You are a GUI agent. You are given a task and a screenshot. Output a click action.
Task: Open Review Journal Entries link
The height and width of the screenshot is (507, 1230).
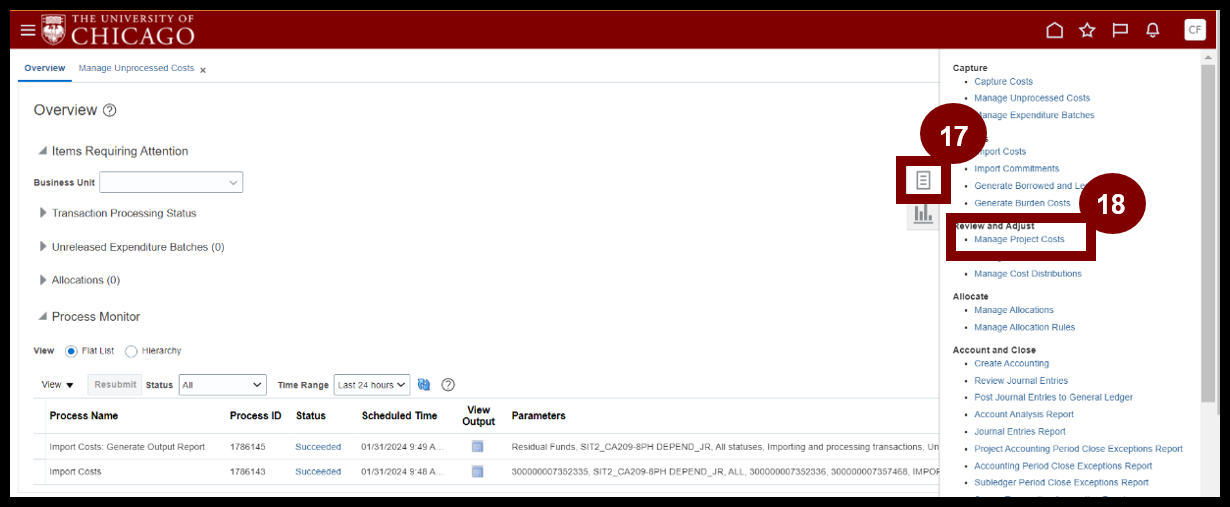[x=1021, y=381]
